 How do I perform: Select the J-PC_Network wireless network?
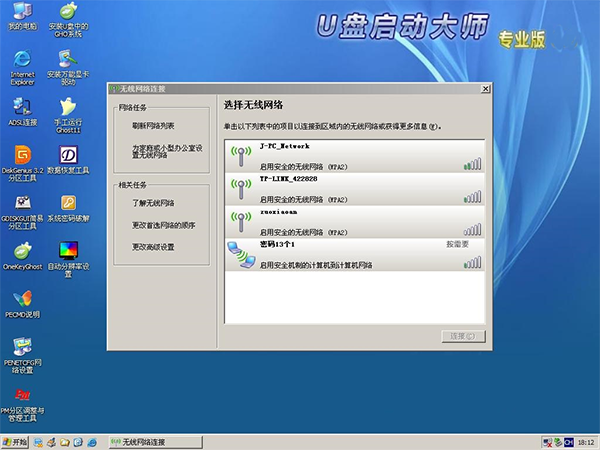click(352, 156)
